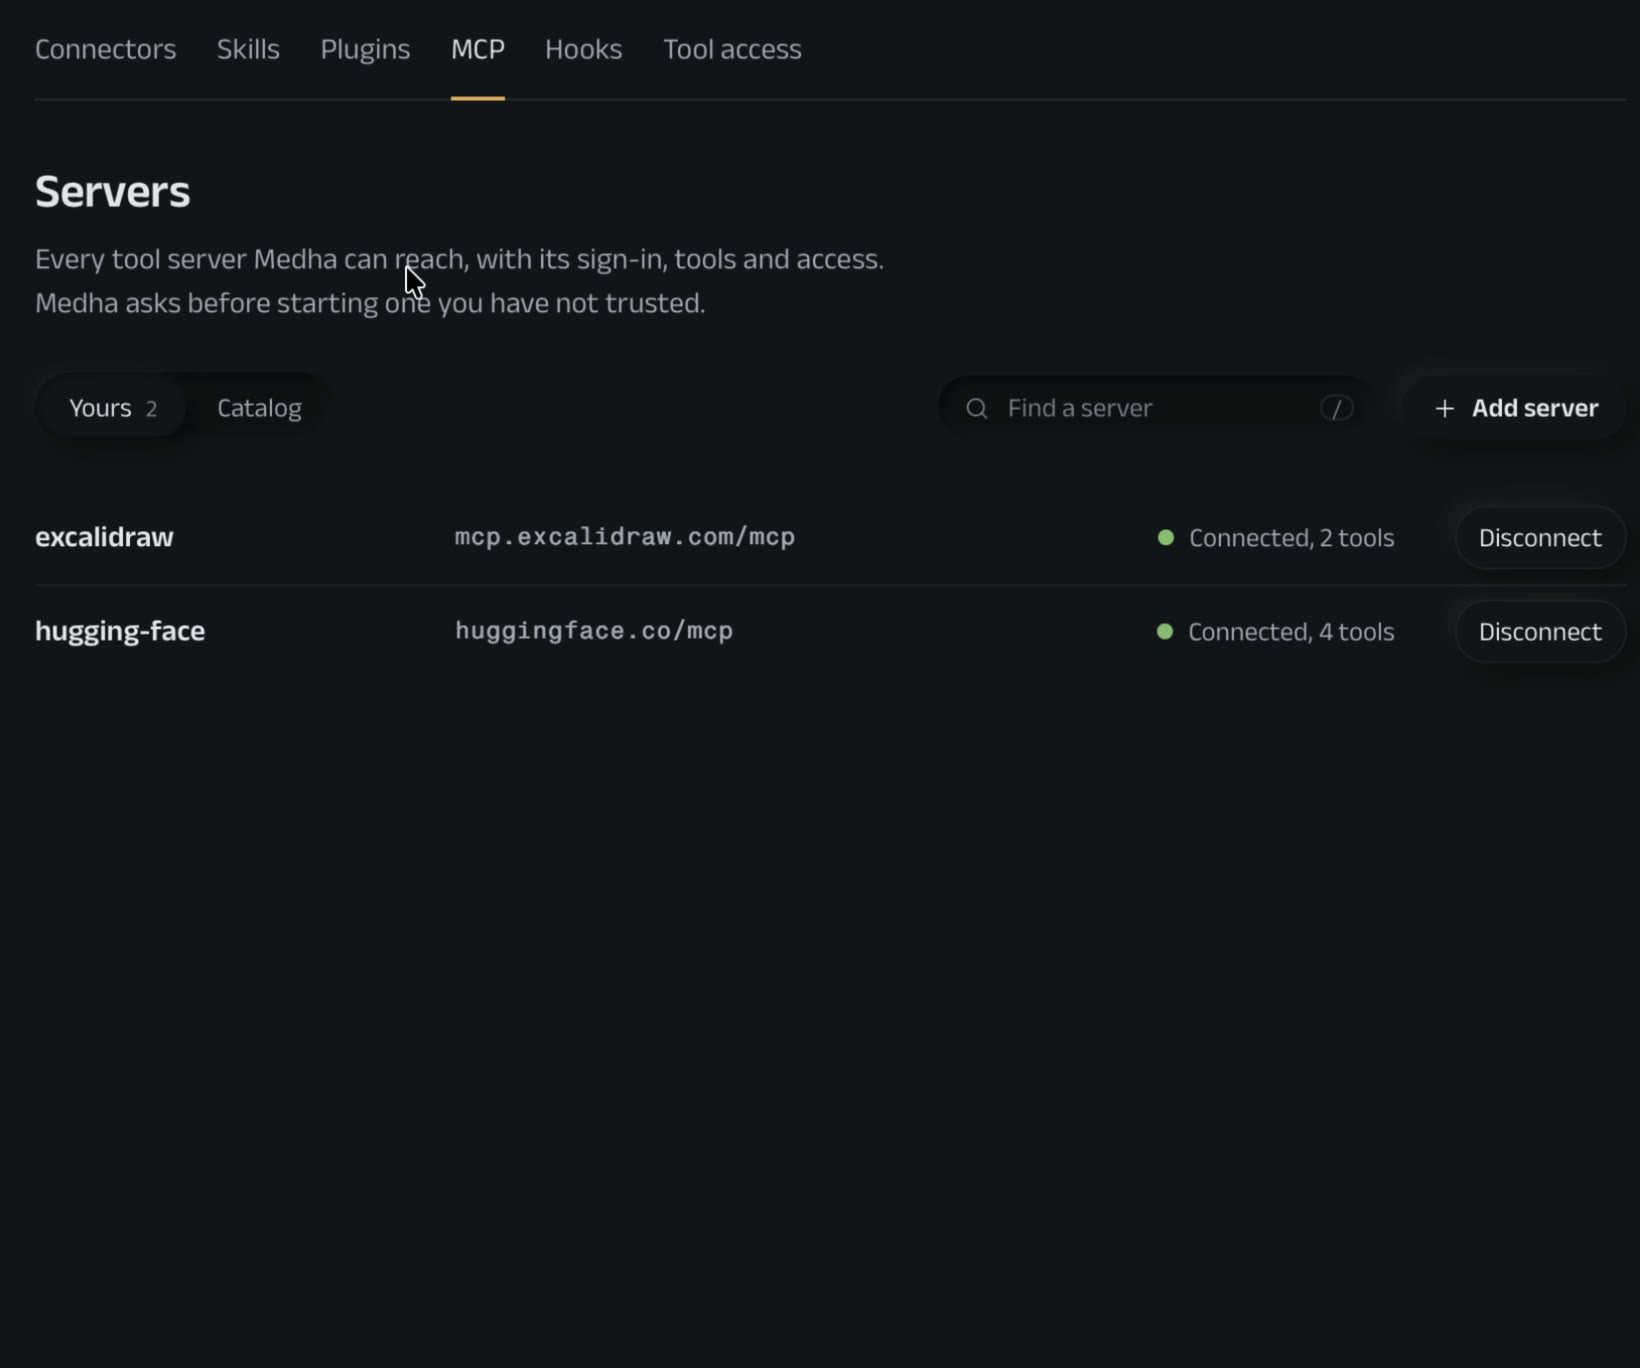
Task: Click the Connected, 2 tools status
Action: pos(1291,538)
